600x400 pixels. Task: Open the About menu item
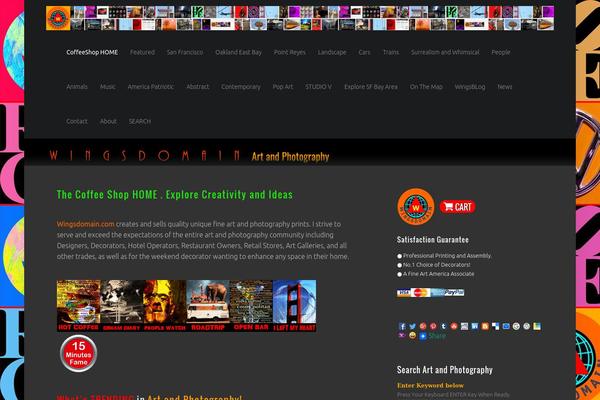click(108, 121)
